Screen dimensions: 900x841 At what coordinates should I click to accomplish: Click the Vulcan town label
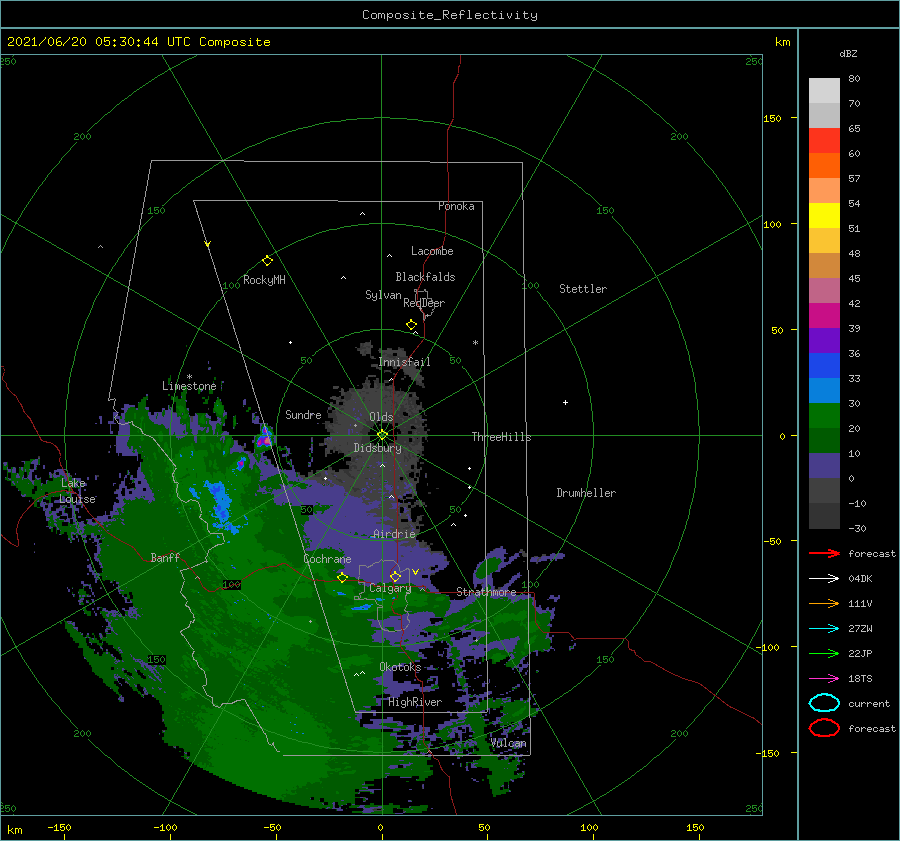coord(509,743)
